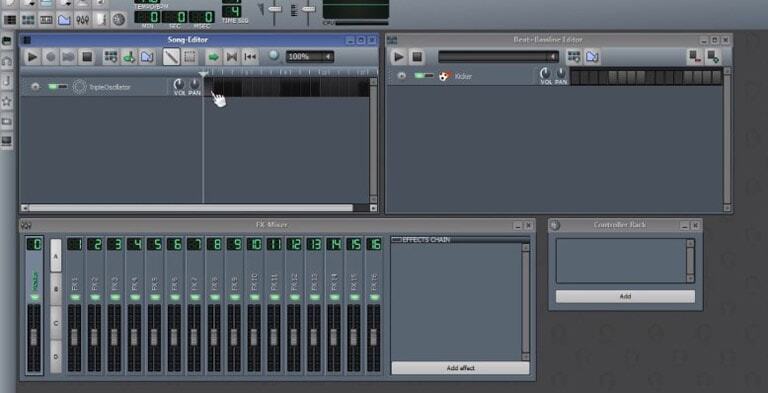Open the presets (note) sidebar tab
The width and height of the screenshot is (768, 393).
tap(7, 81)
